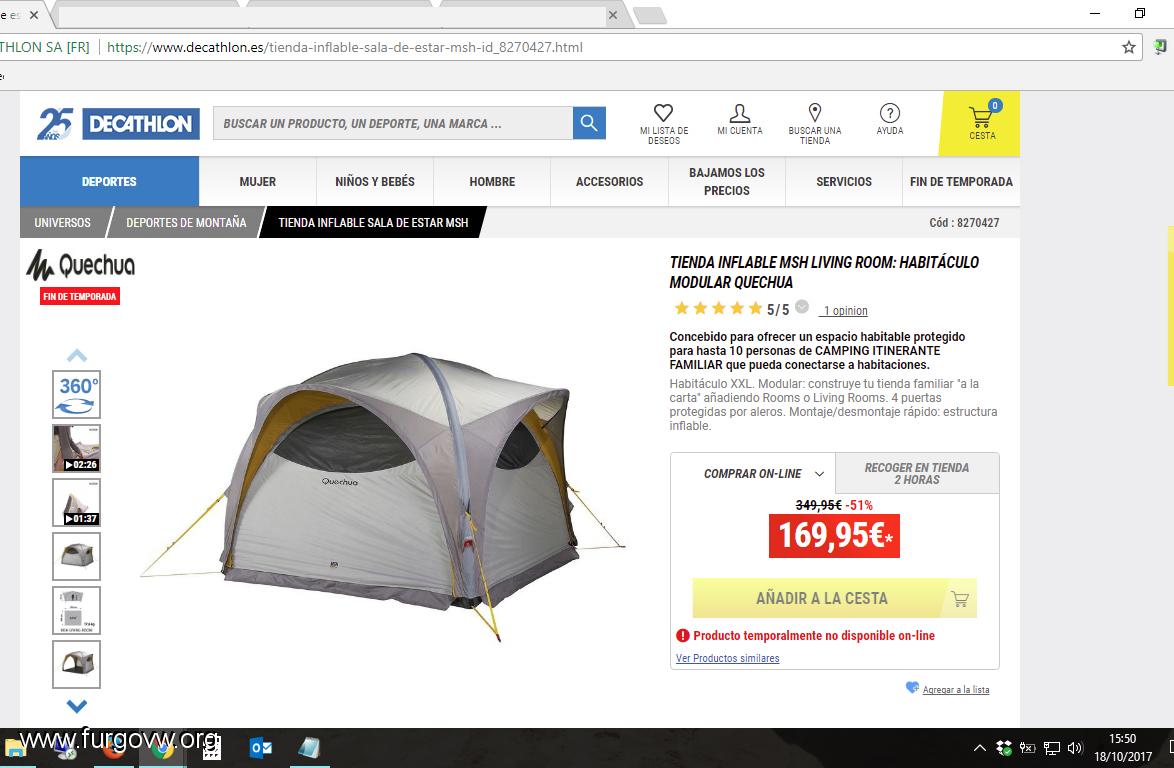This screenshot has height=768, width=1174.
Task: Show previous thumbnails with up chevron
Action: point(77,356)
